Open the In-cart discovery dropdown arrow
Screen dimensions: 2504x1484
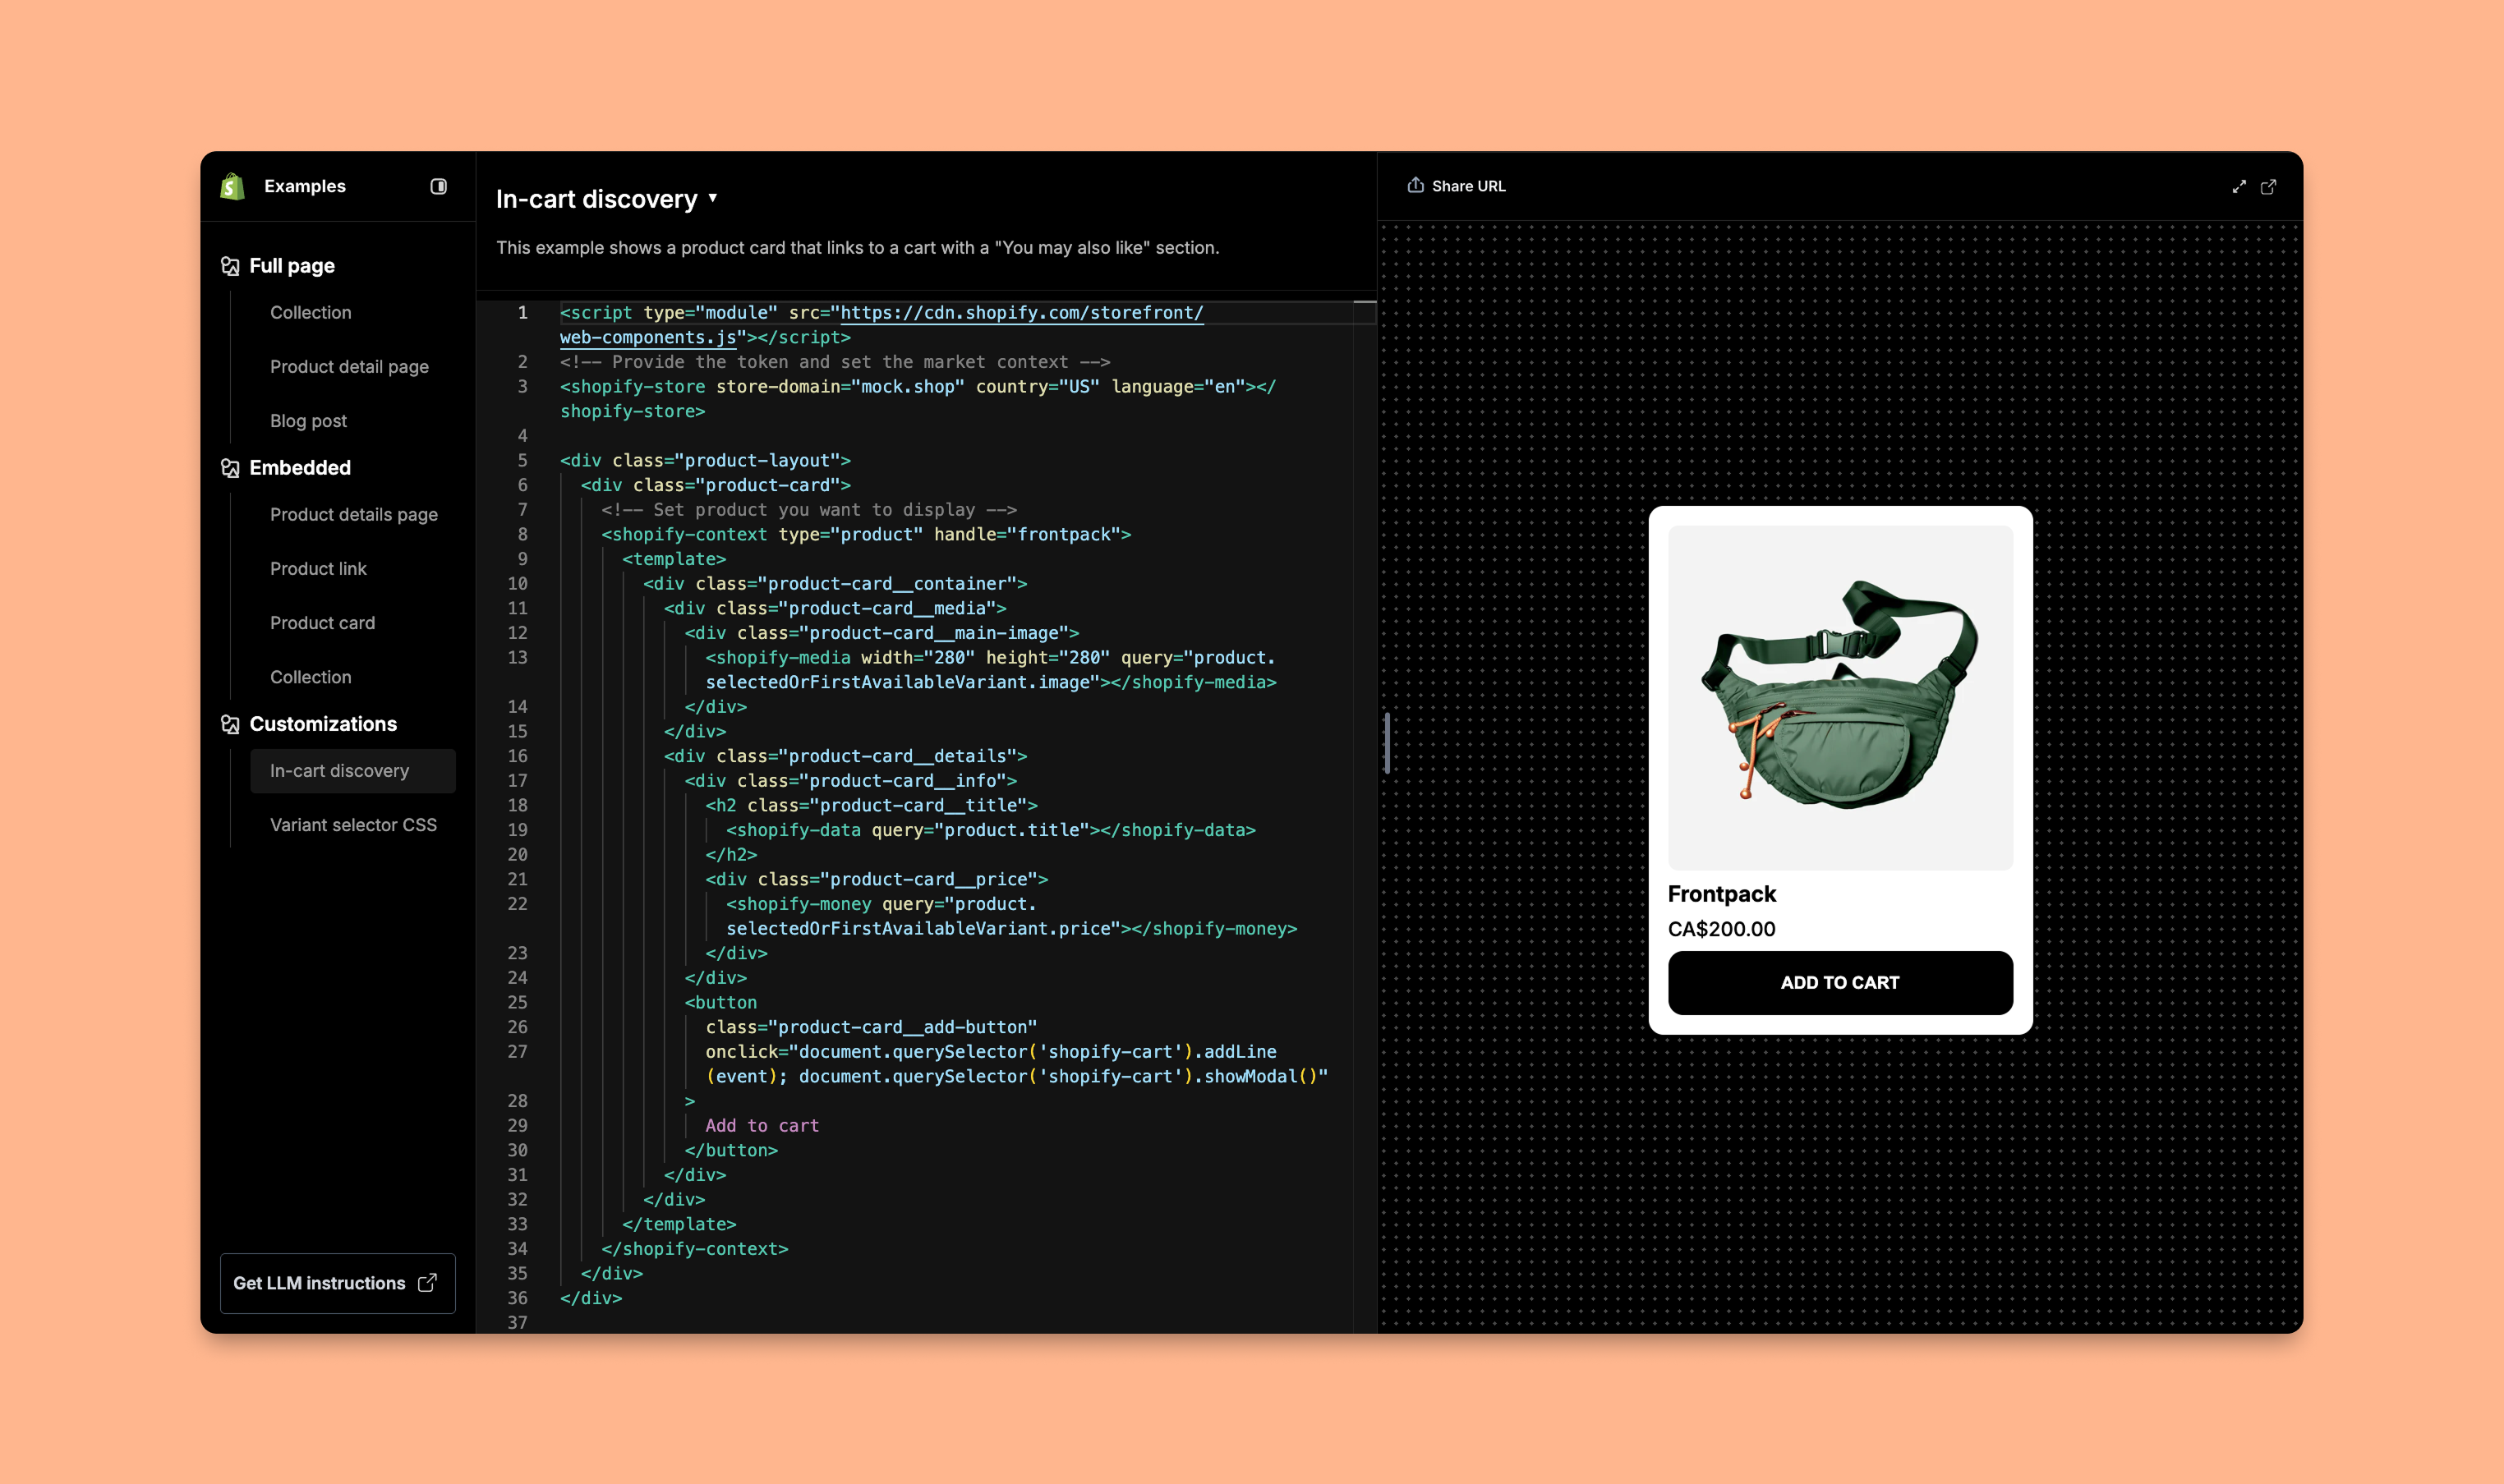click(713, 198)
